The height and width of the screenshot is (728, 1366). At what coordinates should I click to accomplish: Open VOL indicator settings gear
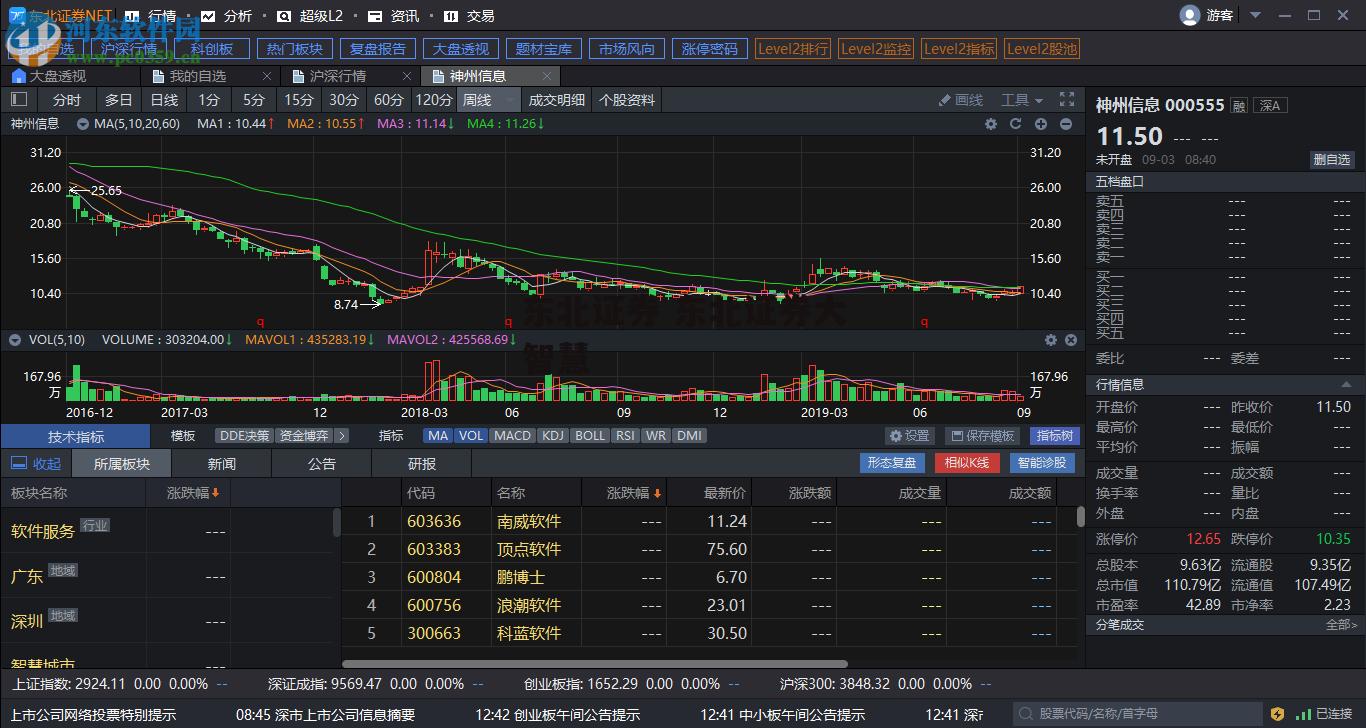[1051, 340]
